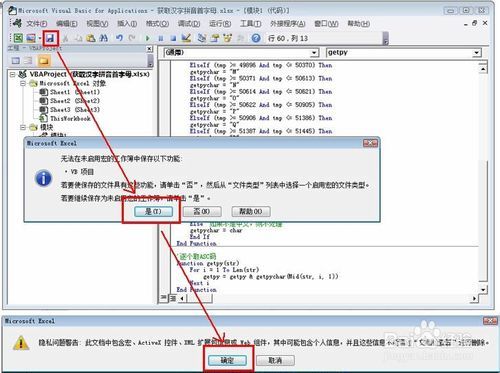The height and width of the screenshot is (373, 500).
Task: Click the Insert UserForm toolbar icon
Action: [x=31, y=38]
